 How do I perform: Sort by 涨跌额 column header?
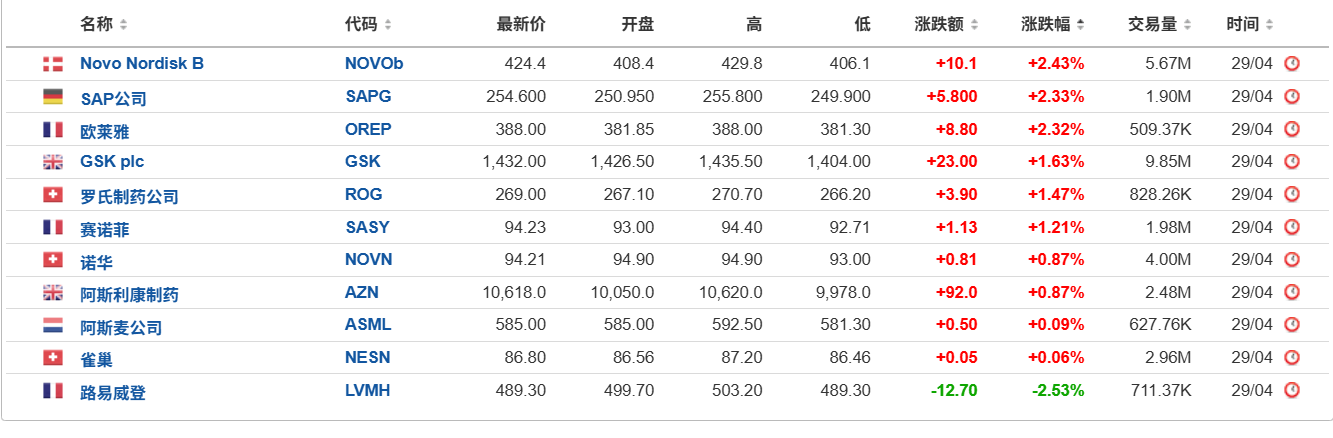[x=946, y=24]
